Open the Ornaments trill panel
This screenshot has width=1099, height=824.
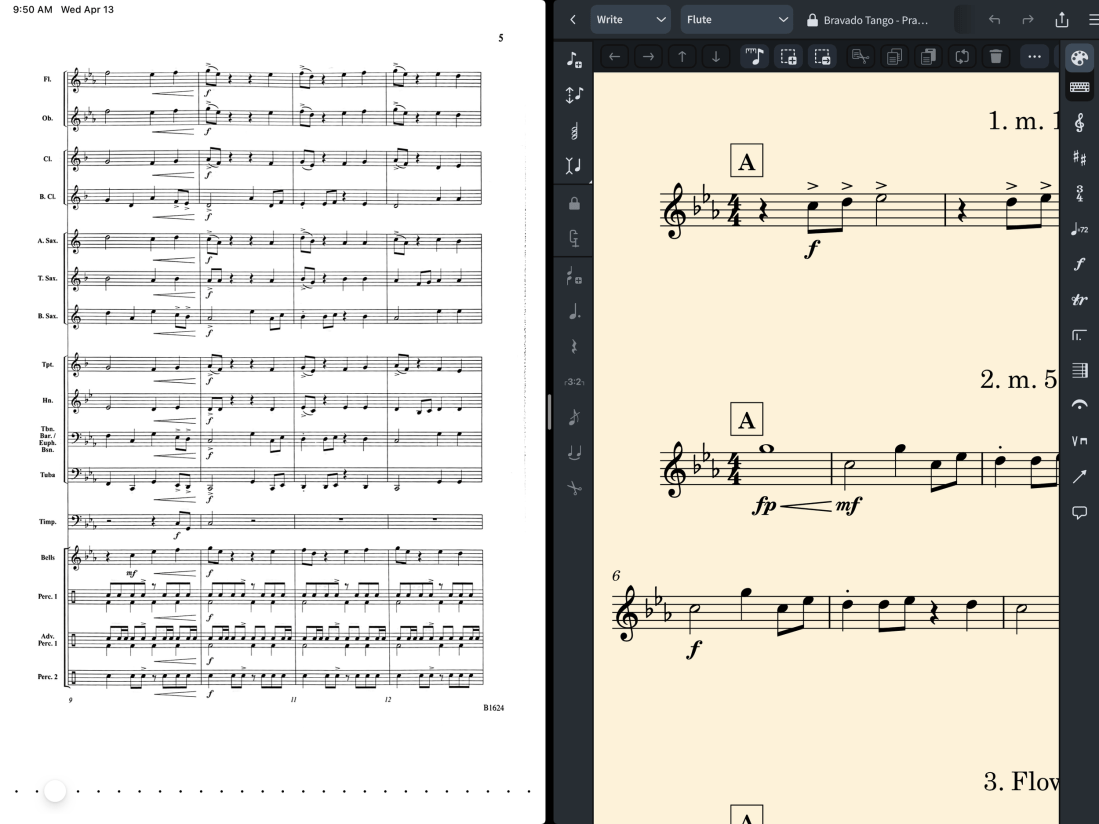[x=1079, y=300]
